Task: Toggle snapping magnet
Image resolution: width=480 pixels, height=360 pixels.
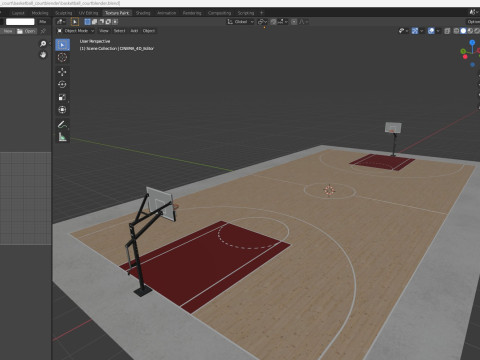Action: [x=273, y=22]
